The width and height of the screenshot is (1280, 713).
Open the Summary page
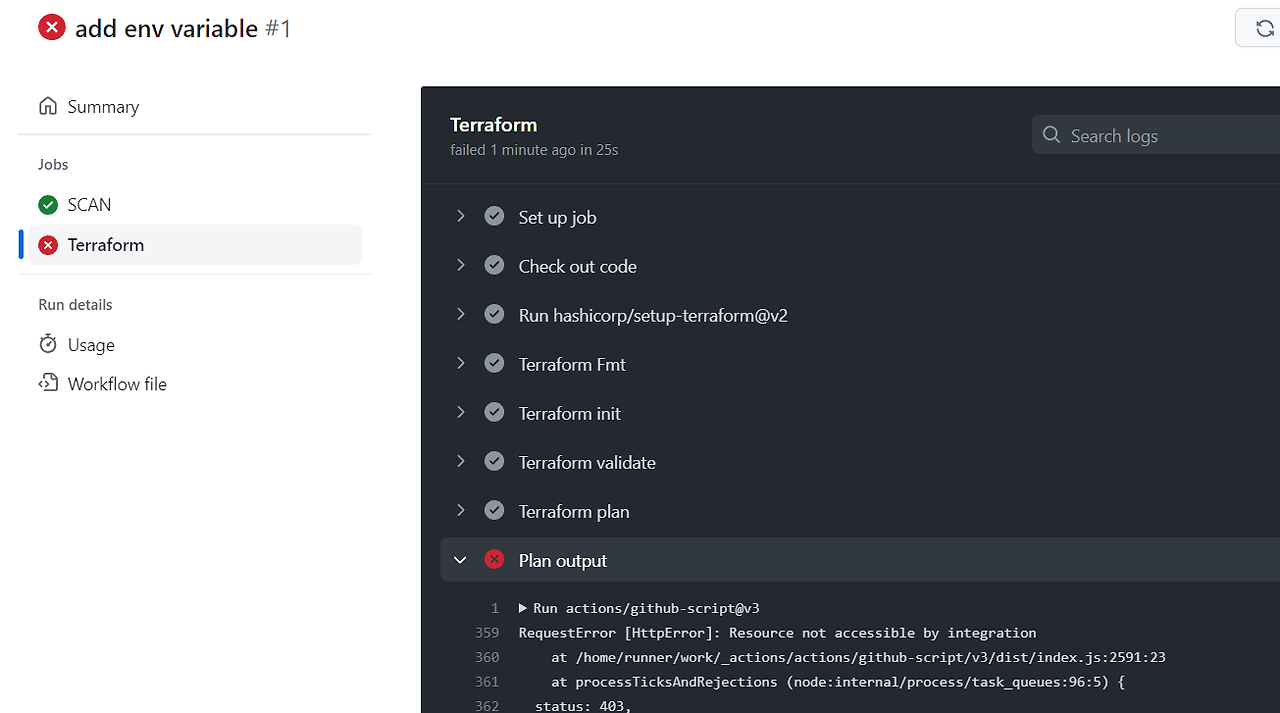click(x=103, y=107)
